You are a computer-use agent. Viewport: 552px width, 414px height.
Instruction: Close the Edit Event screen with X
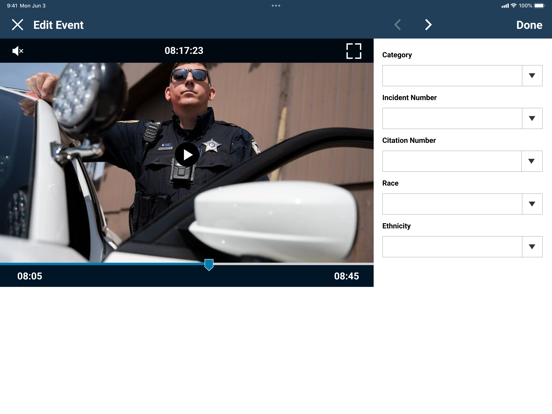point(17,25)
